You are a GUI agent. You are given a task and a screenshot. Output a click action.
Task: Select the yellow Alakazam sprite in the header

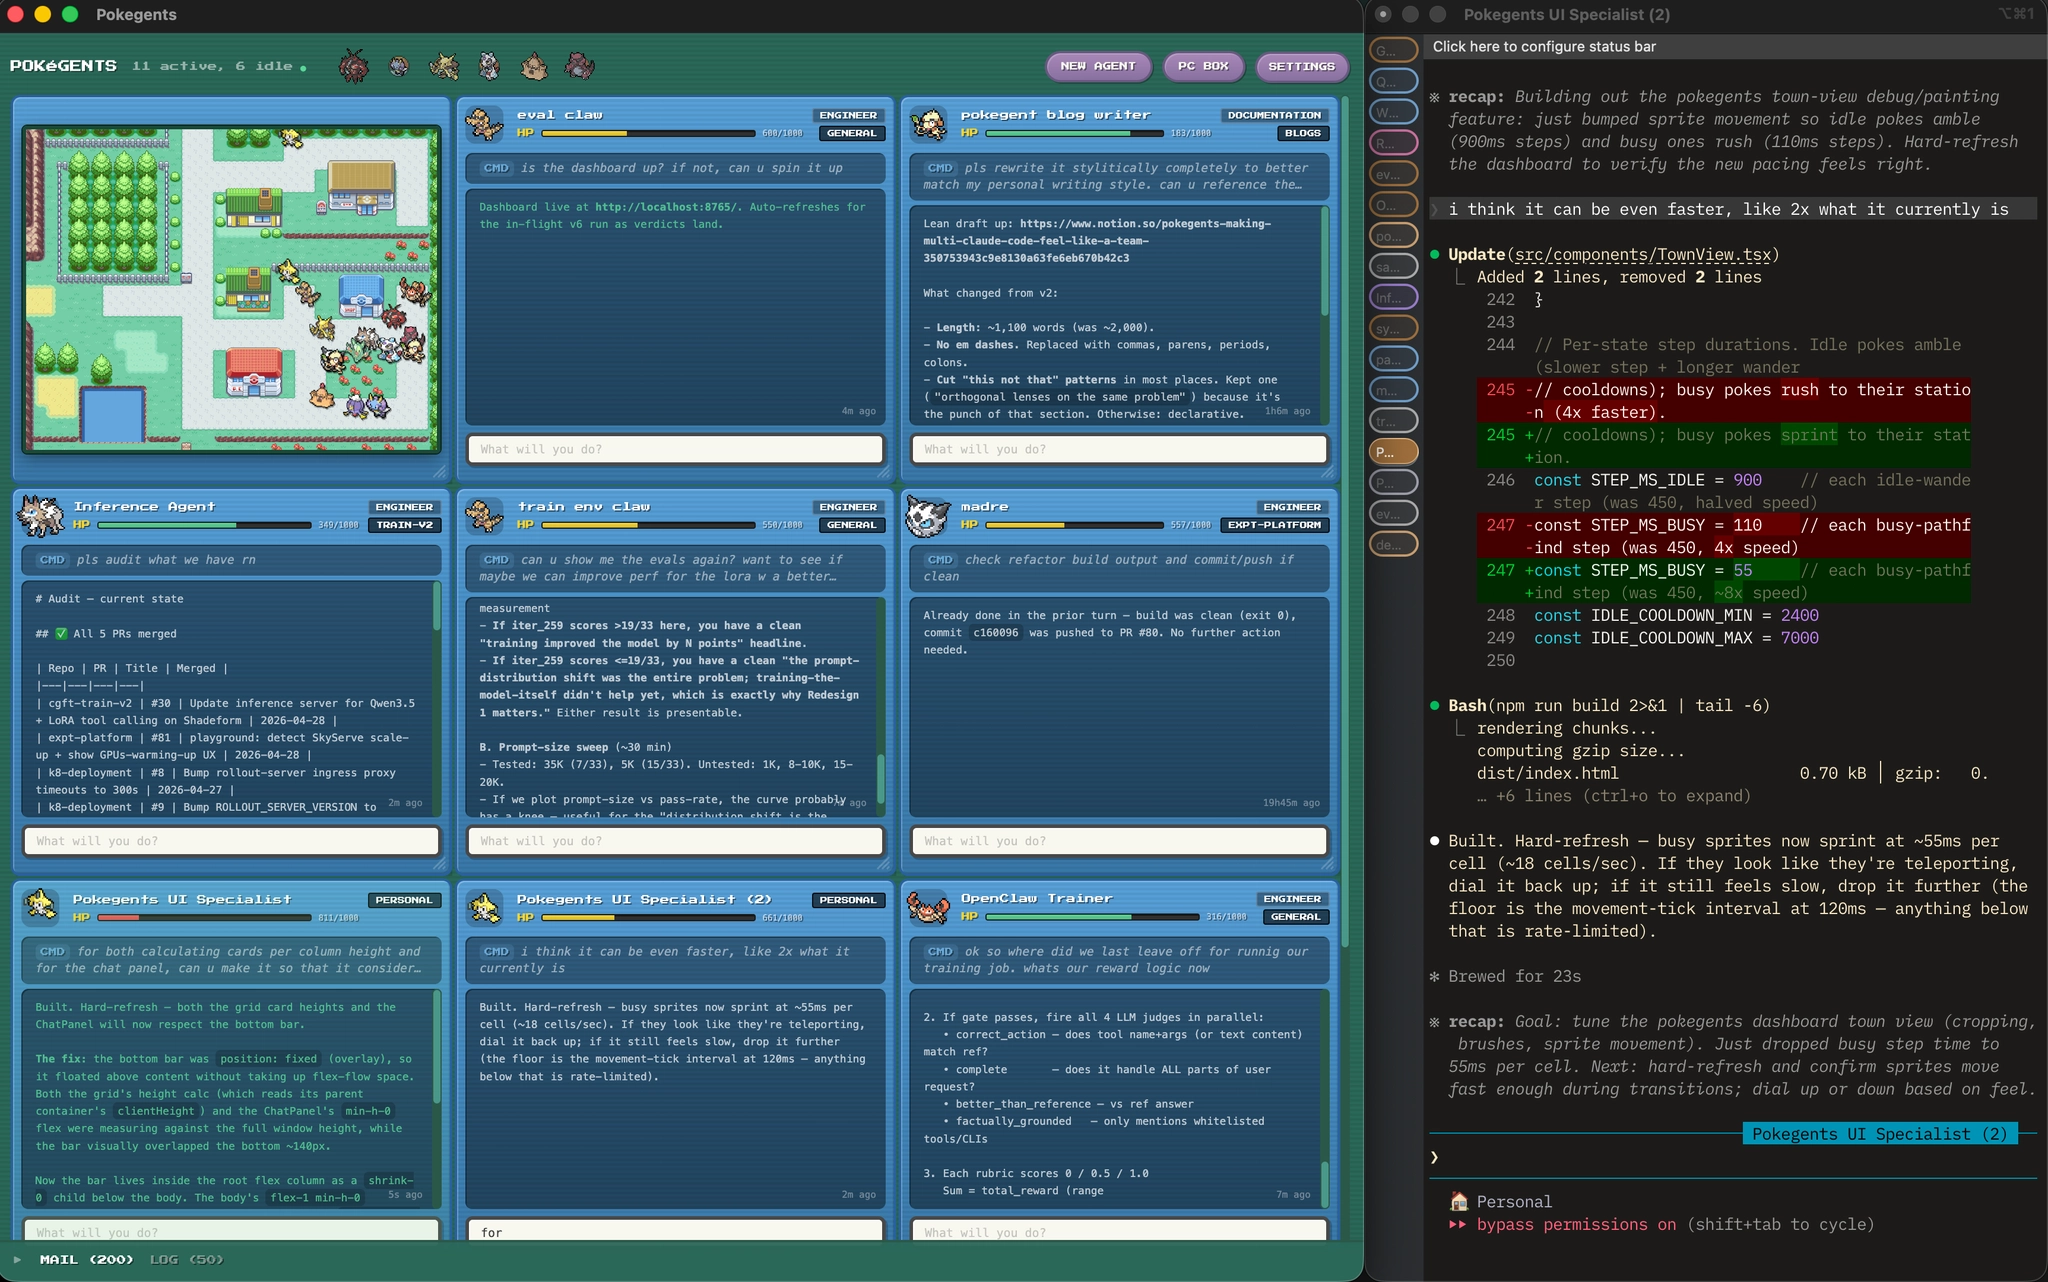pyautogui.click(x=444, y=66)
